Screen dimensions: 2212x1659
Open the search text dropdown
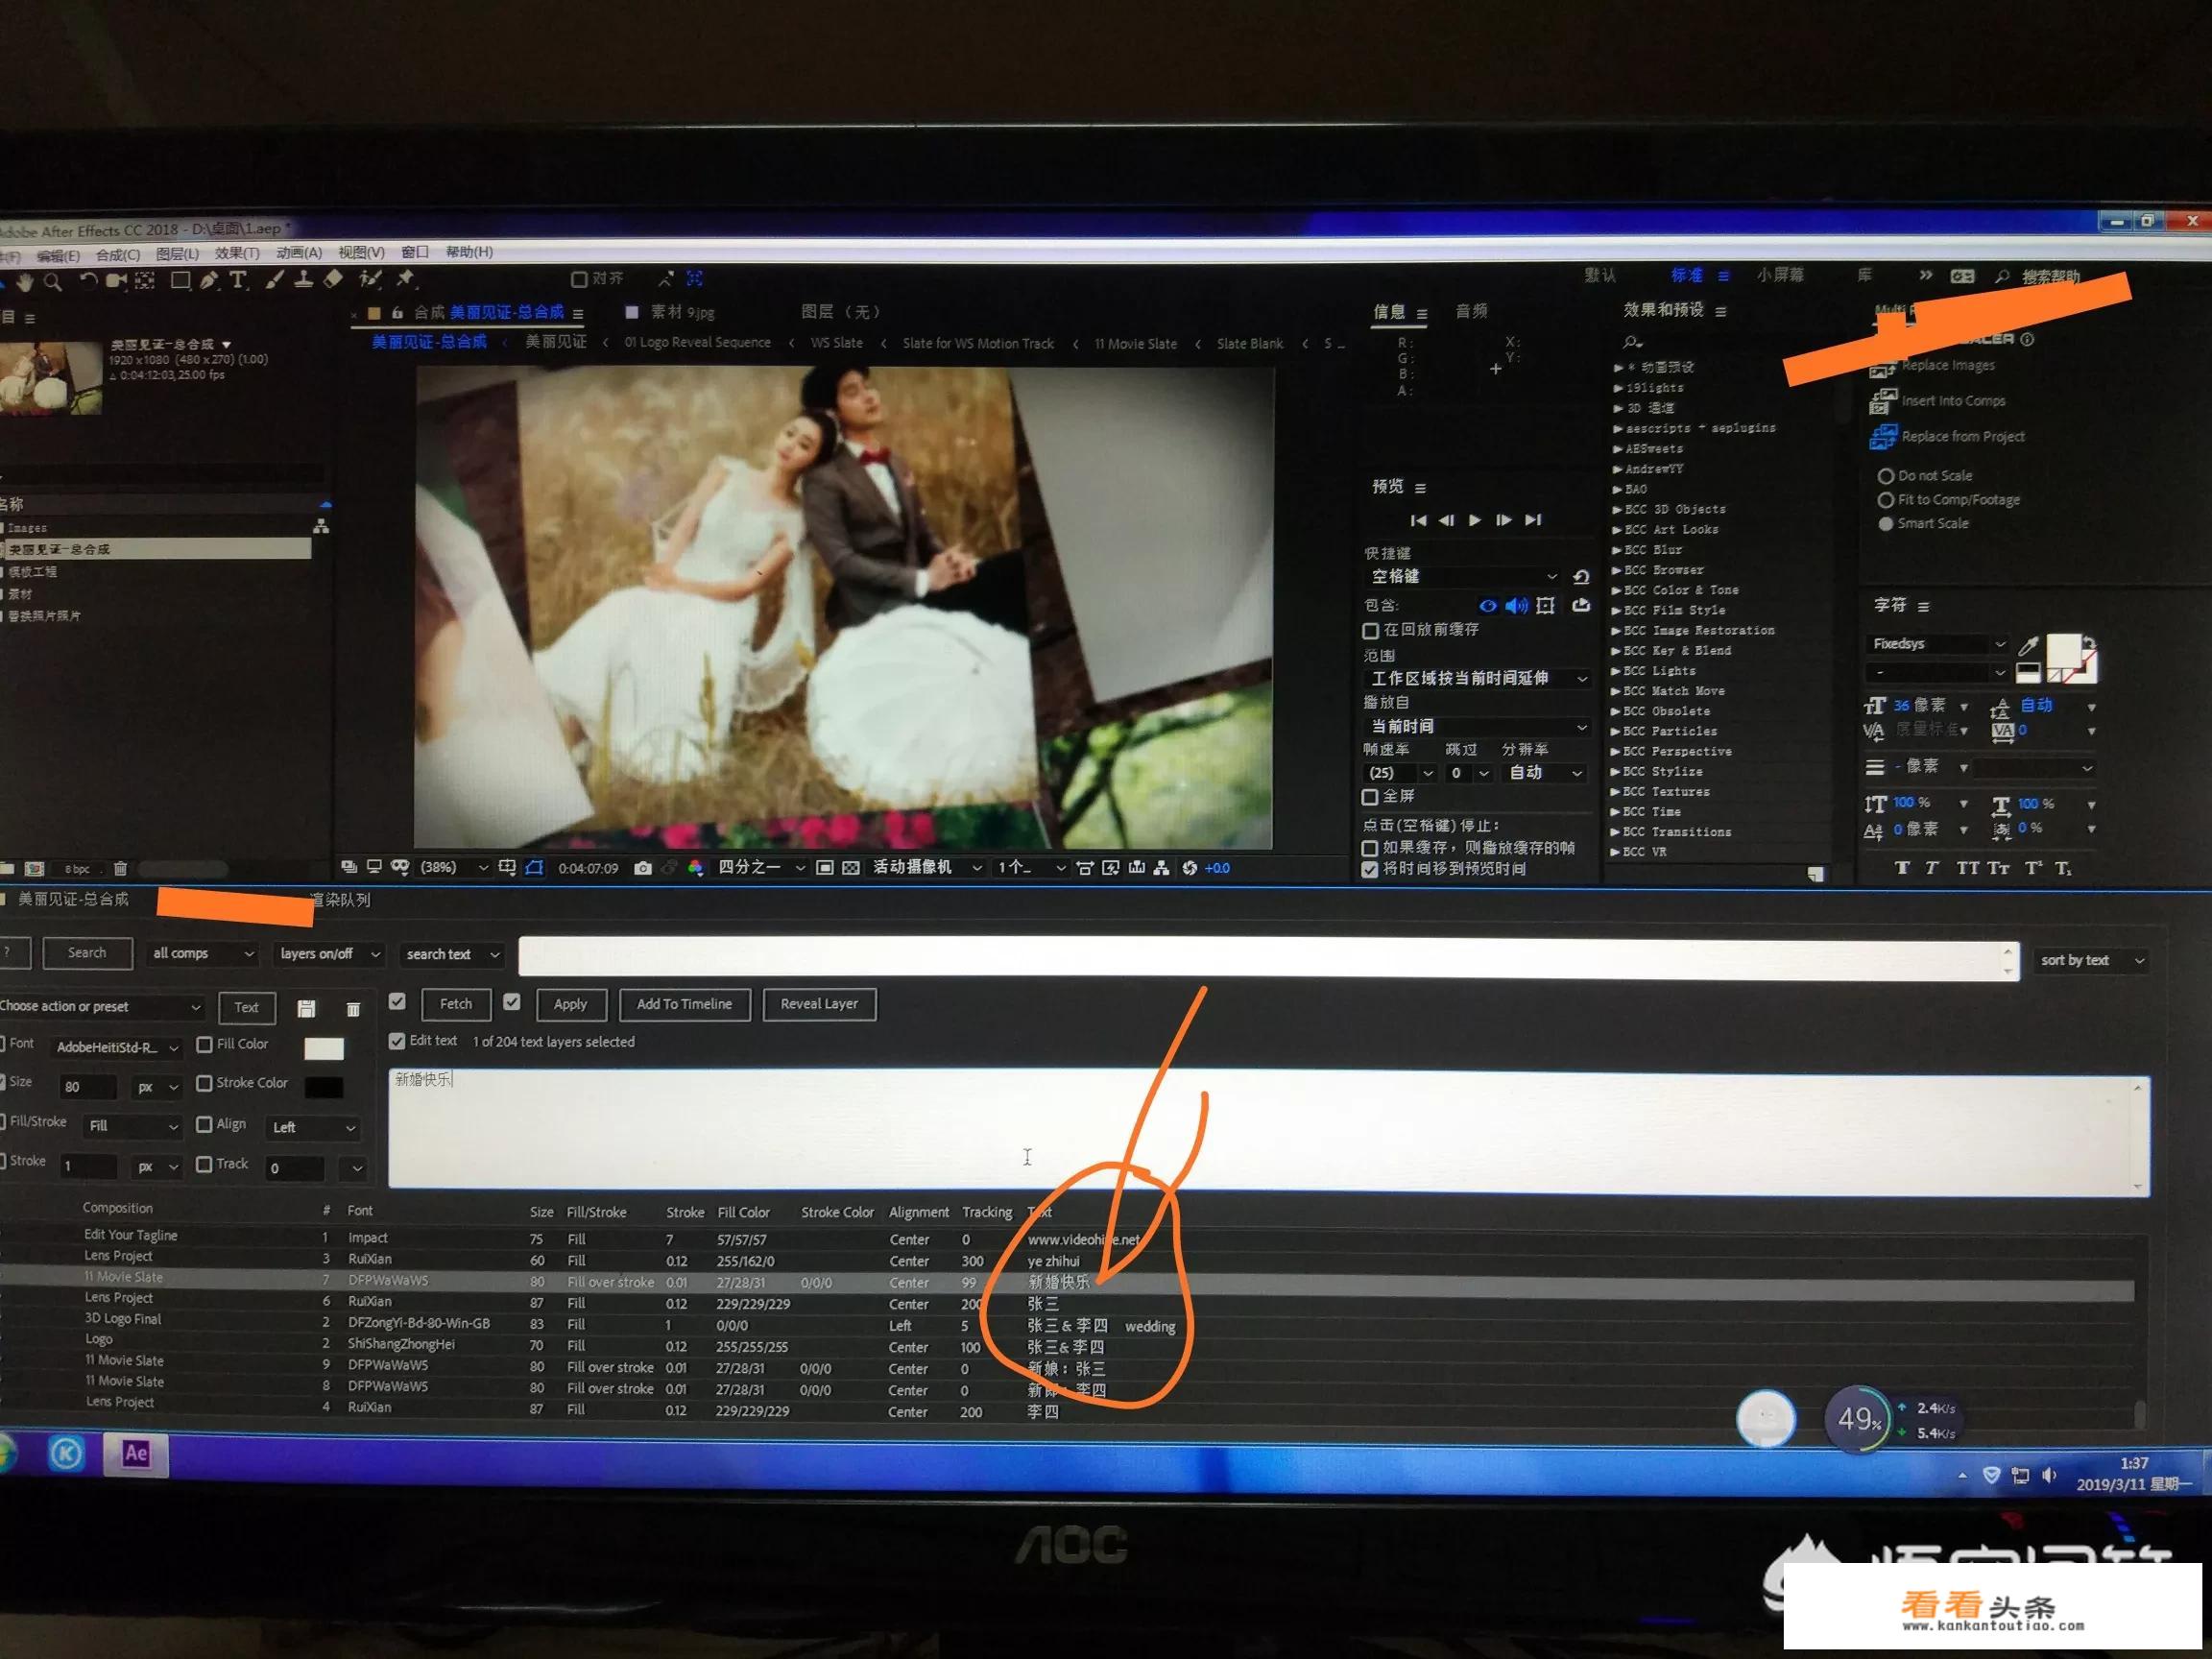coord(452,955)
